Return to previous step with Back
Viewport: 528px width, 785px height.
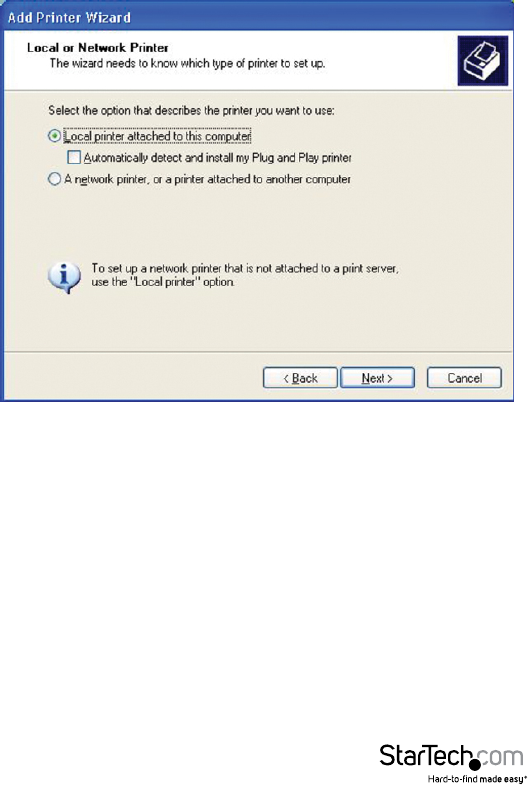pyautogui.click(x=300, y=378)
